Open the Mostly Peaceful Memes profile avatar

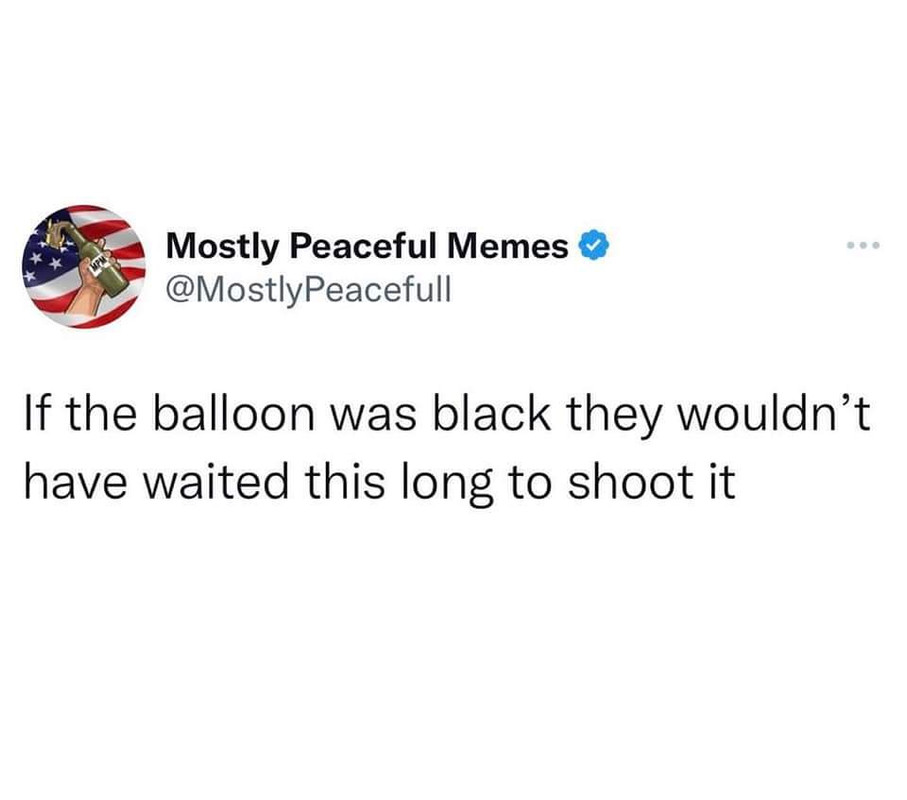[x=84, y=267]
